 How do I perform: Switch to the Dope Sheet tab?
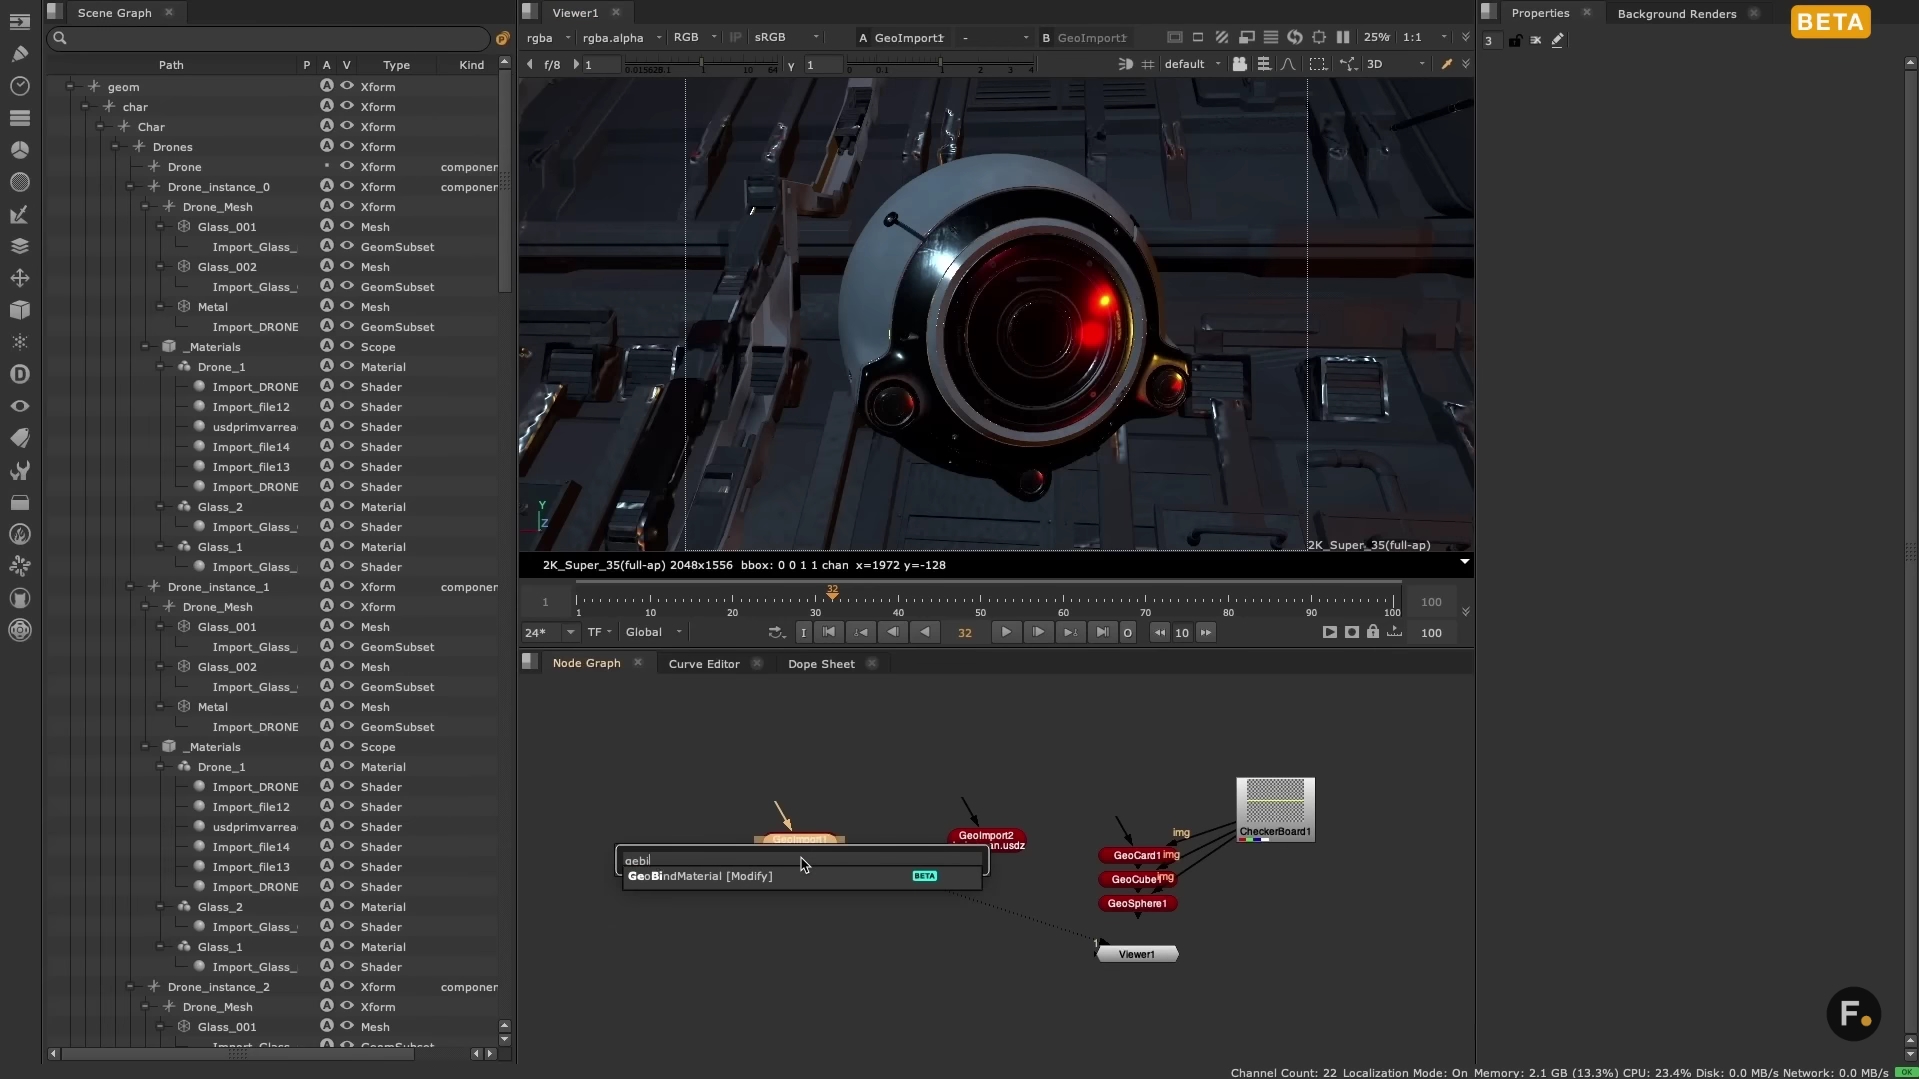tap(821, 663)
